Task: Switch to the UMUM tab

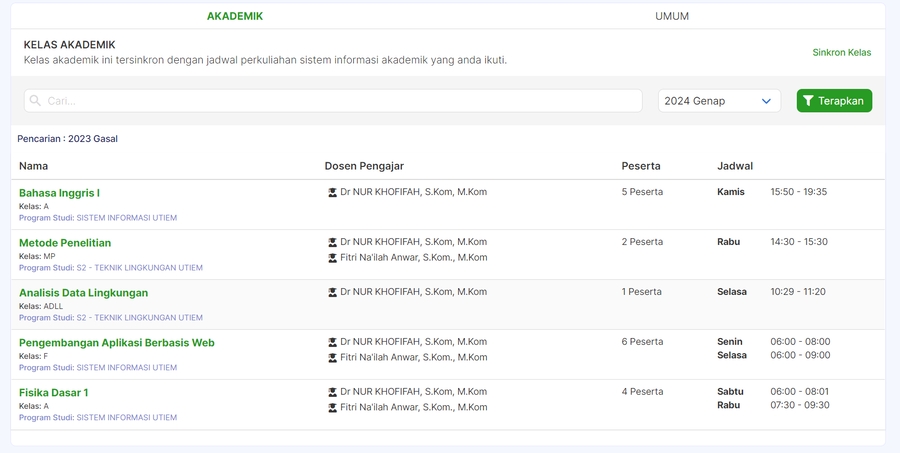Action: tap(672, 16)
